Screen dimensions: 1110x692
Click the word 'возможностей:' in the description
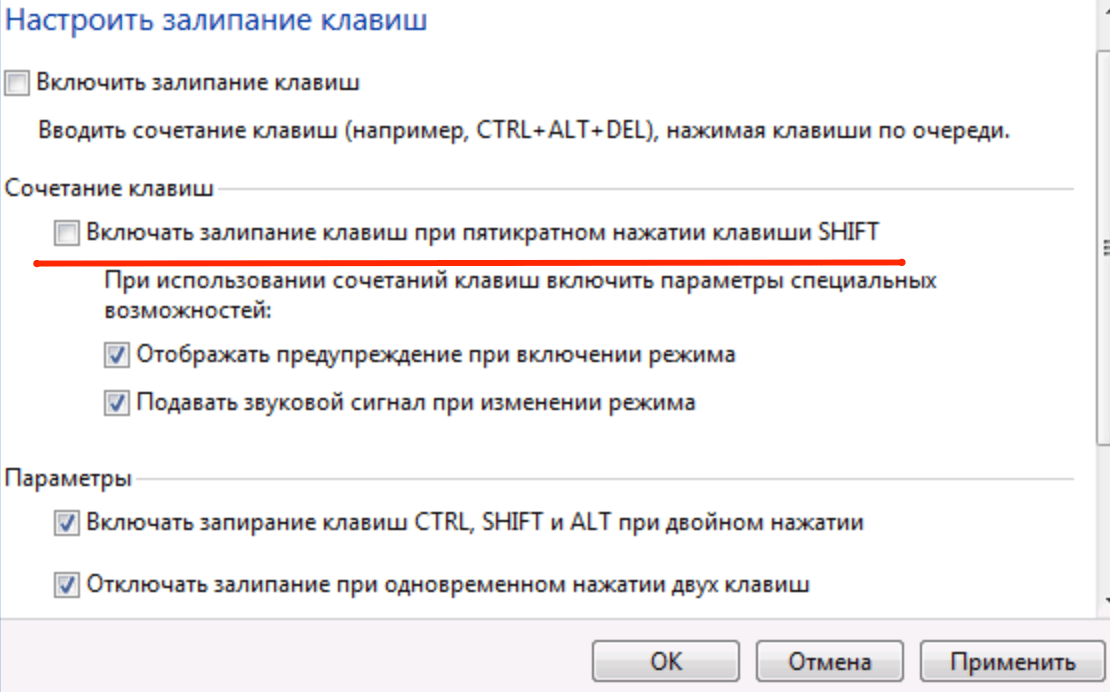188,311
